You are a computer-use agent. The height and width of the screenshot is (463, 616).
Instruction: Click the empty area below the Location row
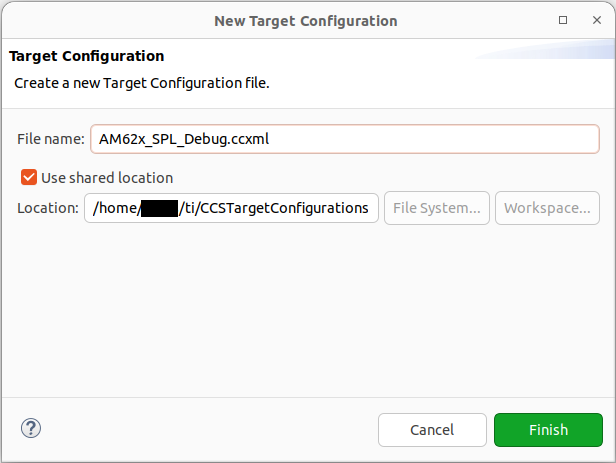point(308,310)
